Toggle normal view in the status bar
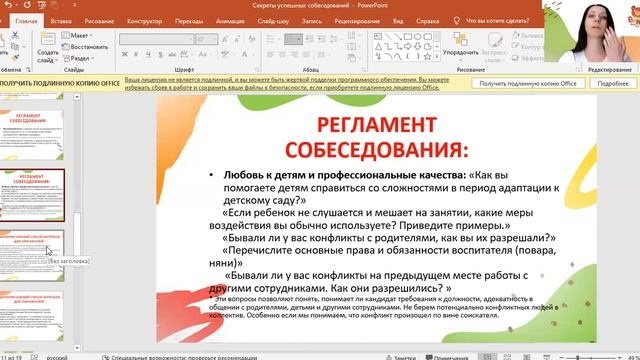 tap(487, 357)
